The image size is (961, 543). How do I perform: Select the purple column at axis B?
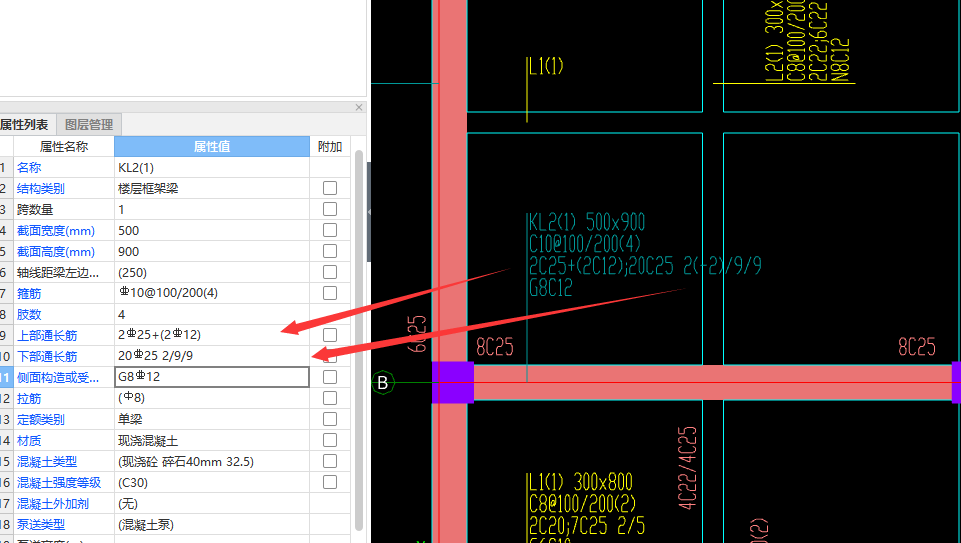point(453,382)
